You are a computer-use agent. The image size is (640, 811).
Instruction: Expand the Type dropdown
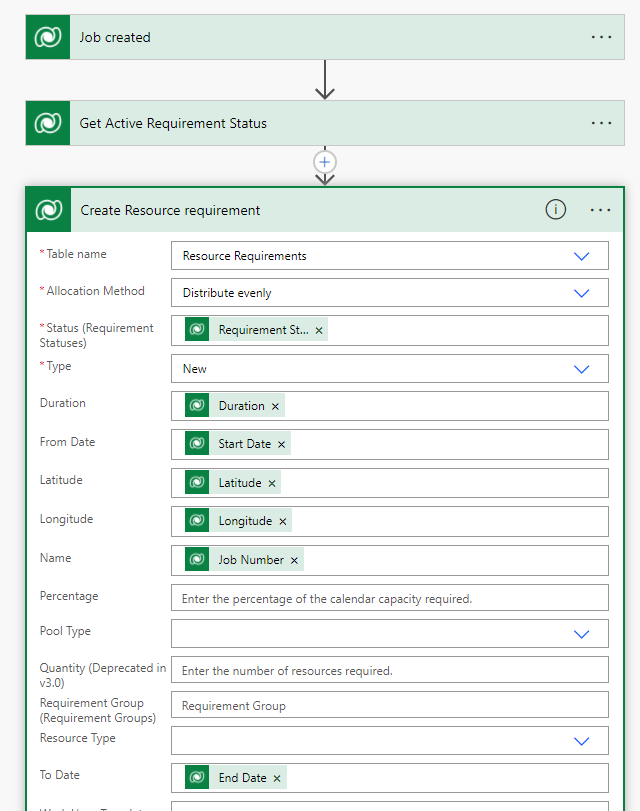[582, 369]
